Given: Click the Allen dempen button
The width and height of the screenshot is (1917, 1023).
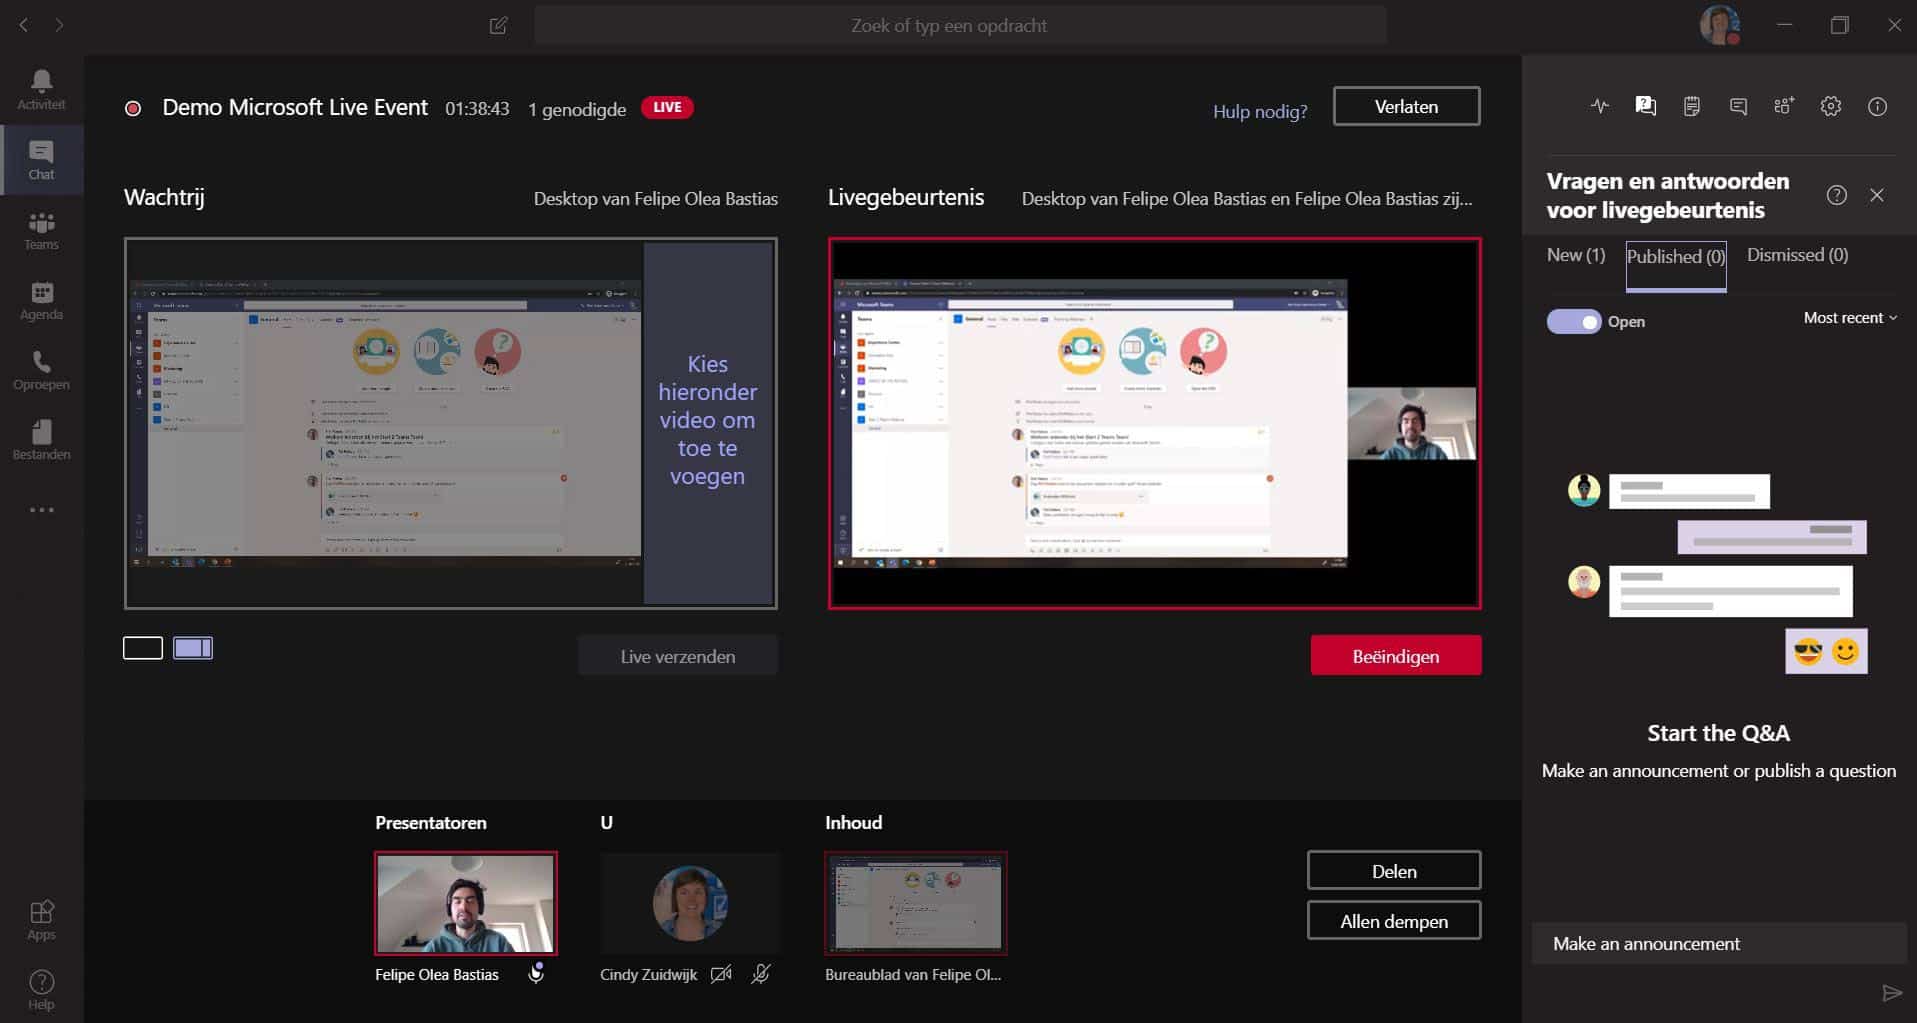Looking at the screenshot, I should tap(1394, 921).
